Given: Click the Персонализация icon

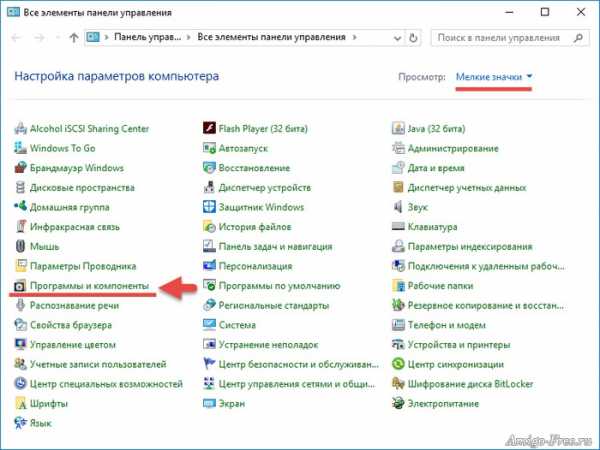Looking at the screenshot, I should pos(209,266).
